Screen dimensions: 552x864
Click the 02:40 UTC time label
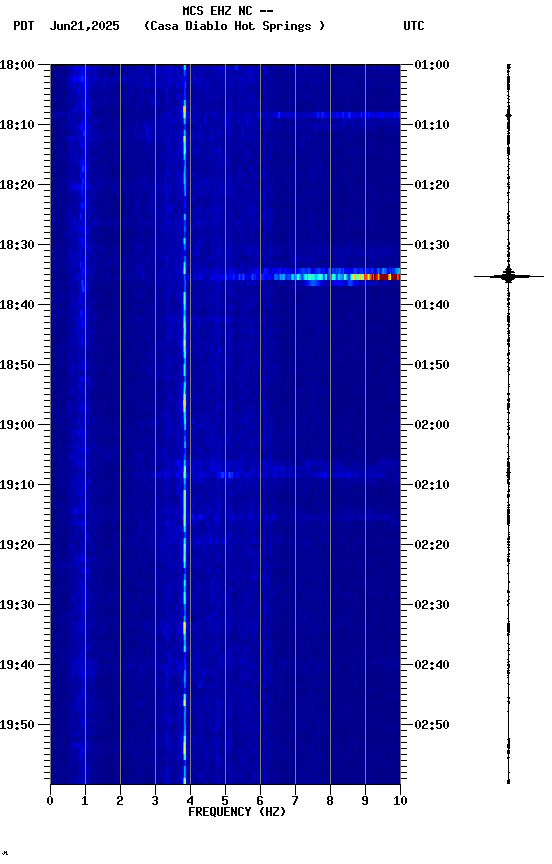432,665
